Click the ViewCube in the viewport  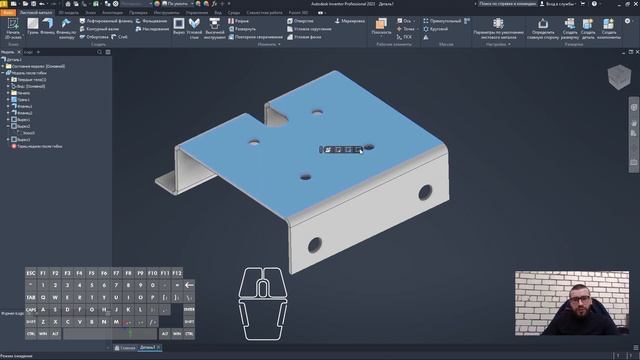pyautogui.click(x=619, y=76)
